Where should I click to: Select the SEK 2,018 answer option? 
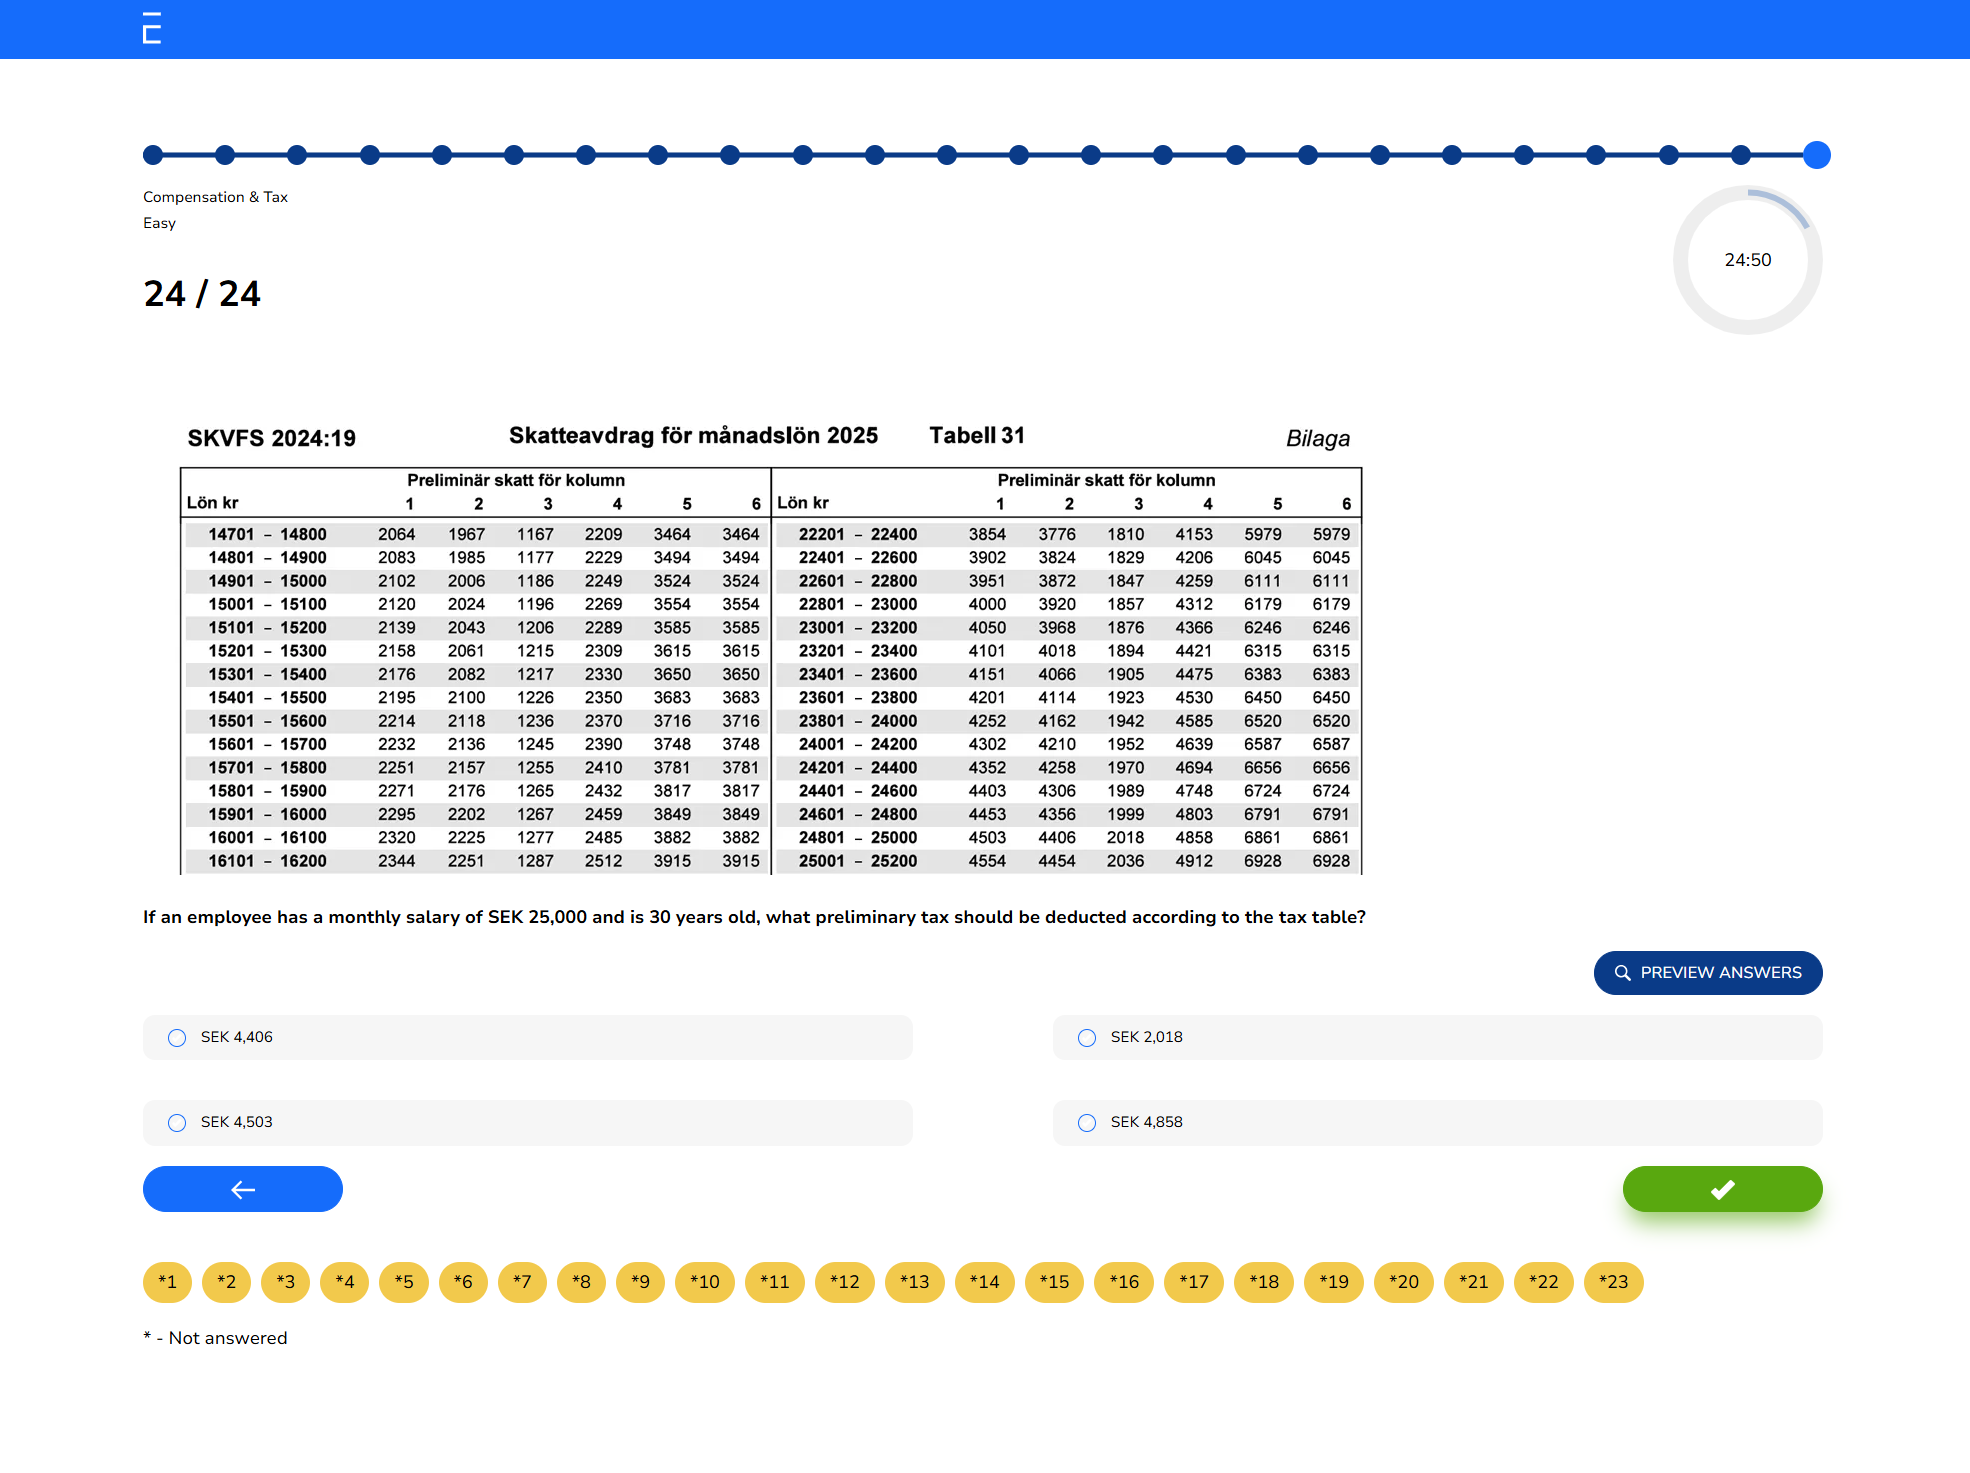(x=1087, y=1038)
